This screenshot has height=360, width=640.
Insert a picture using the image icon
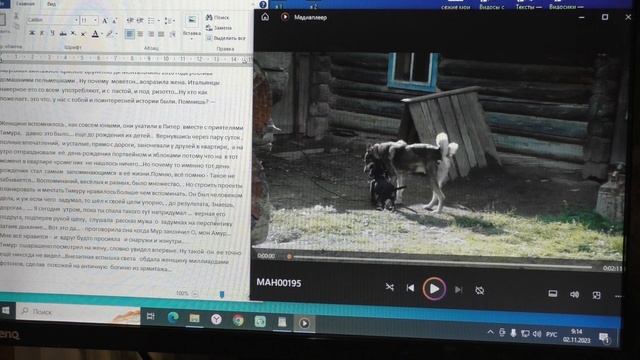coord(191,20)
